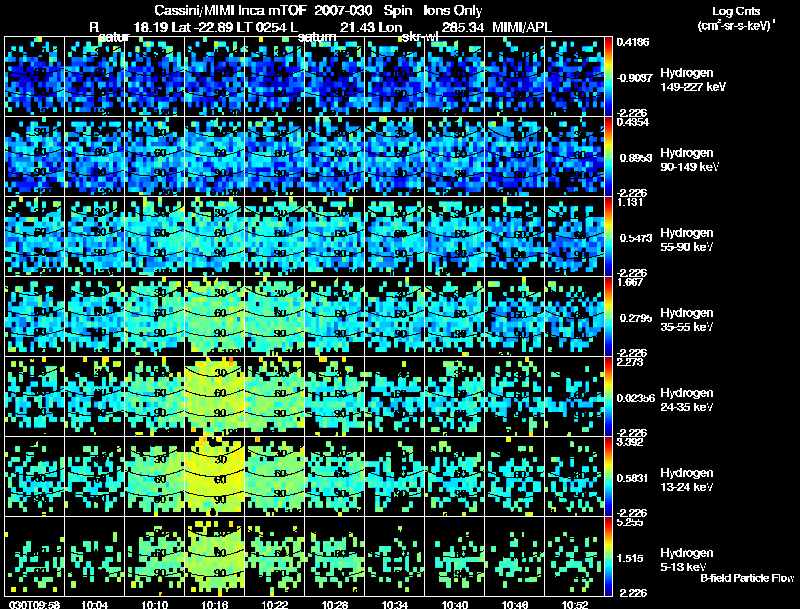Click the 'Hydrogen 5-13 keV' row label
The height and width of the screenshot is (609, 800).
[x=687, y=560]
